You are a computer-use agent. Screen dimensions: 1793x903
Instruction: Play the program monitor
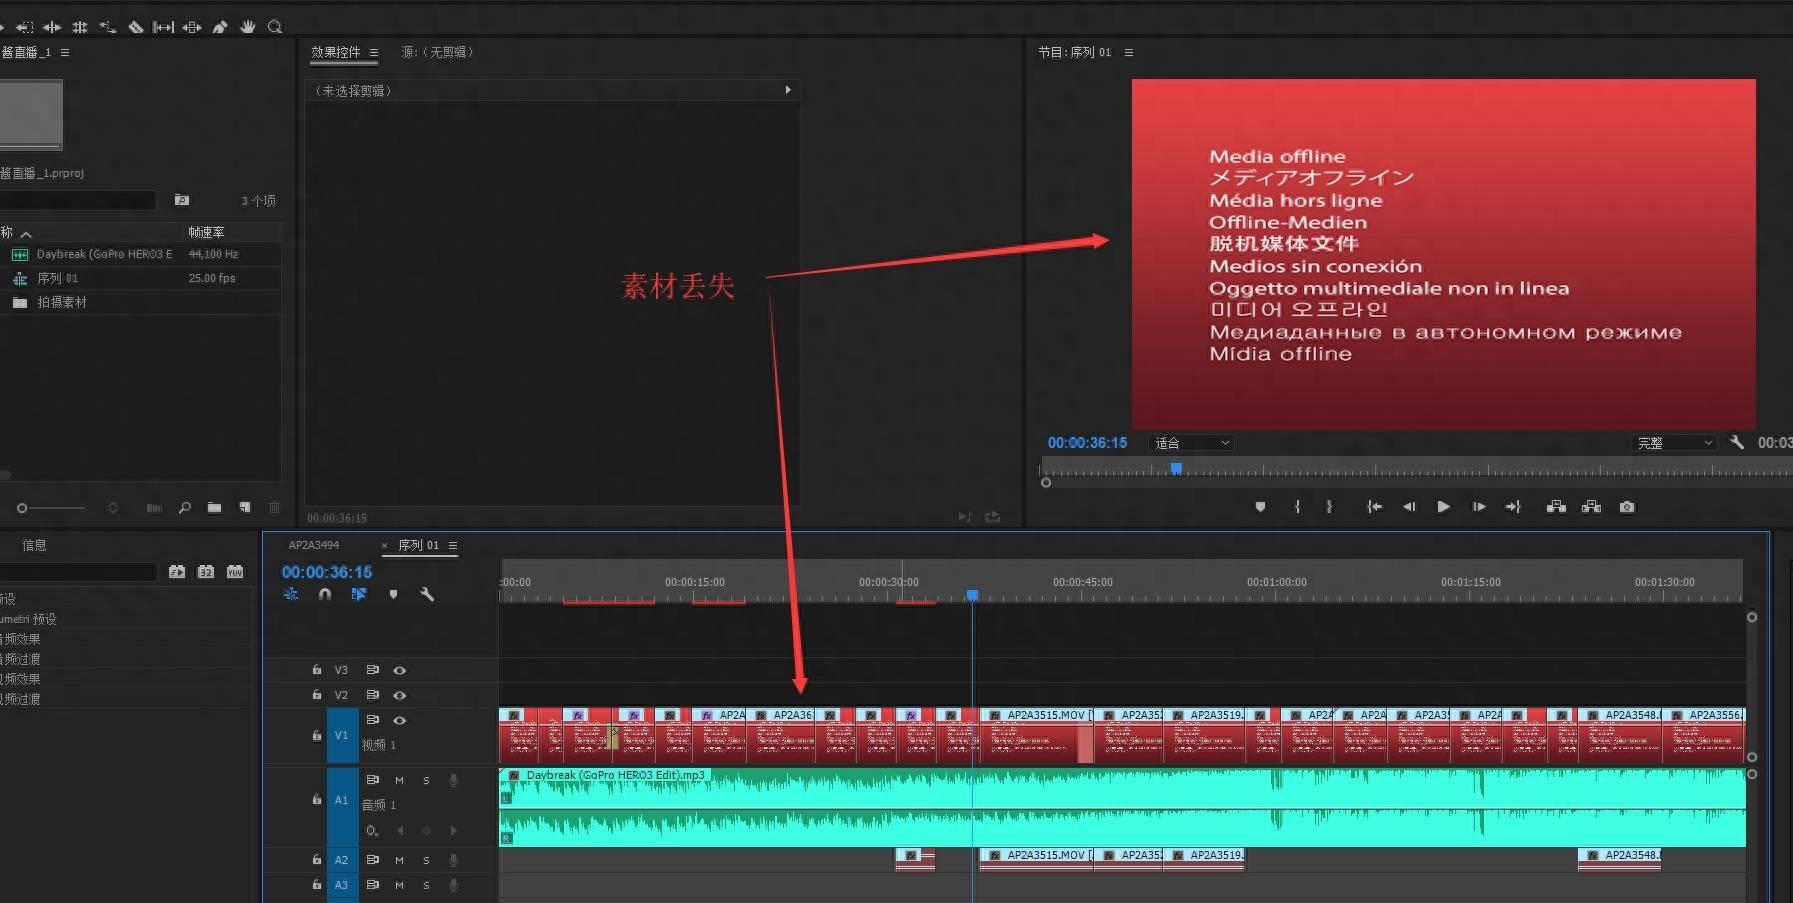point(1443,507)
